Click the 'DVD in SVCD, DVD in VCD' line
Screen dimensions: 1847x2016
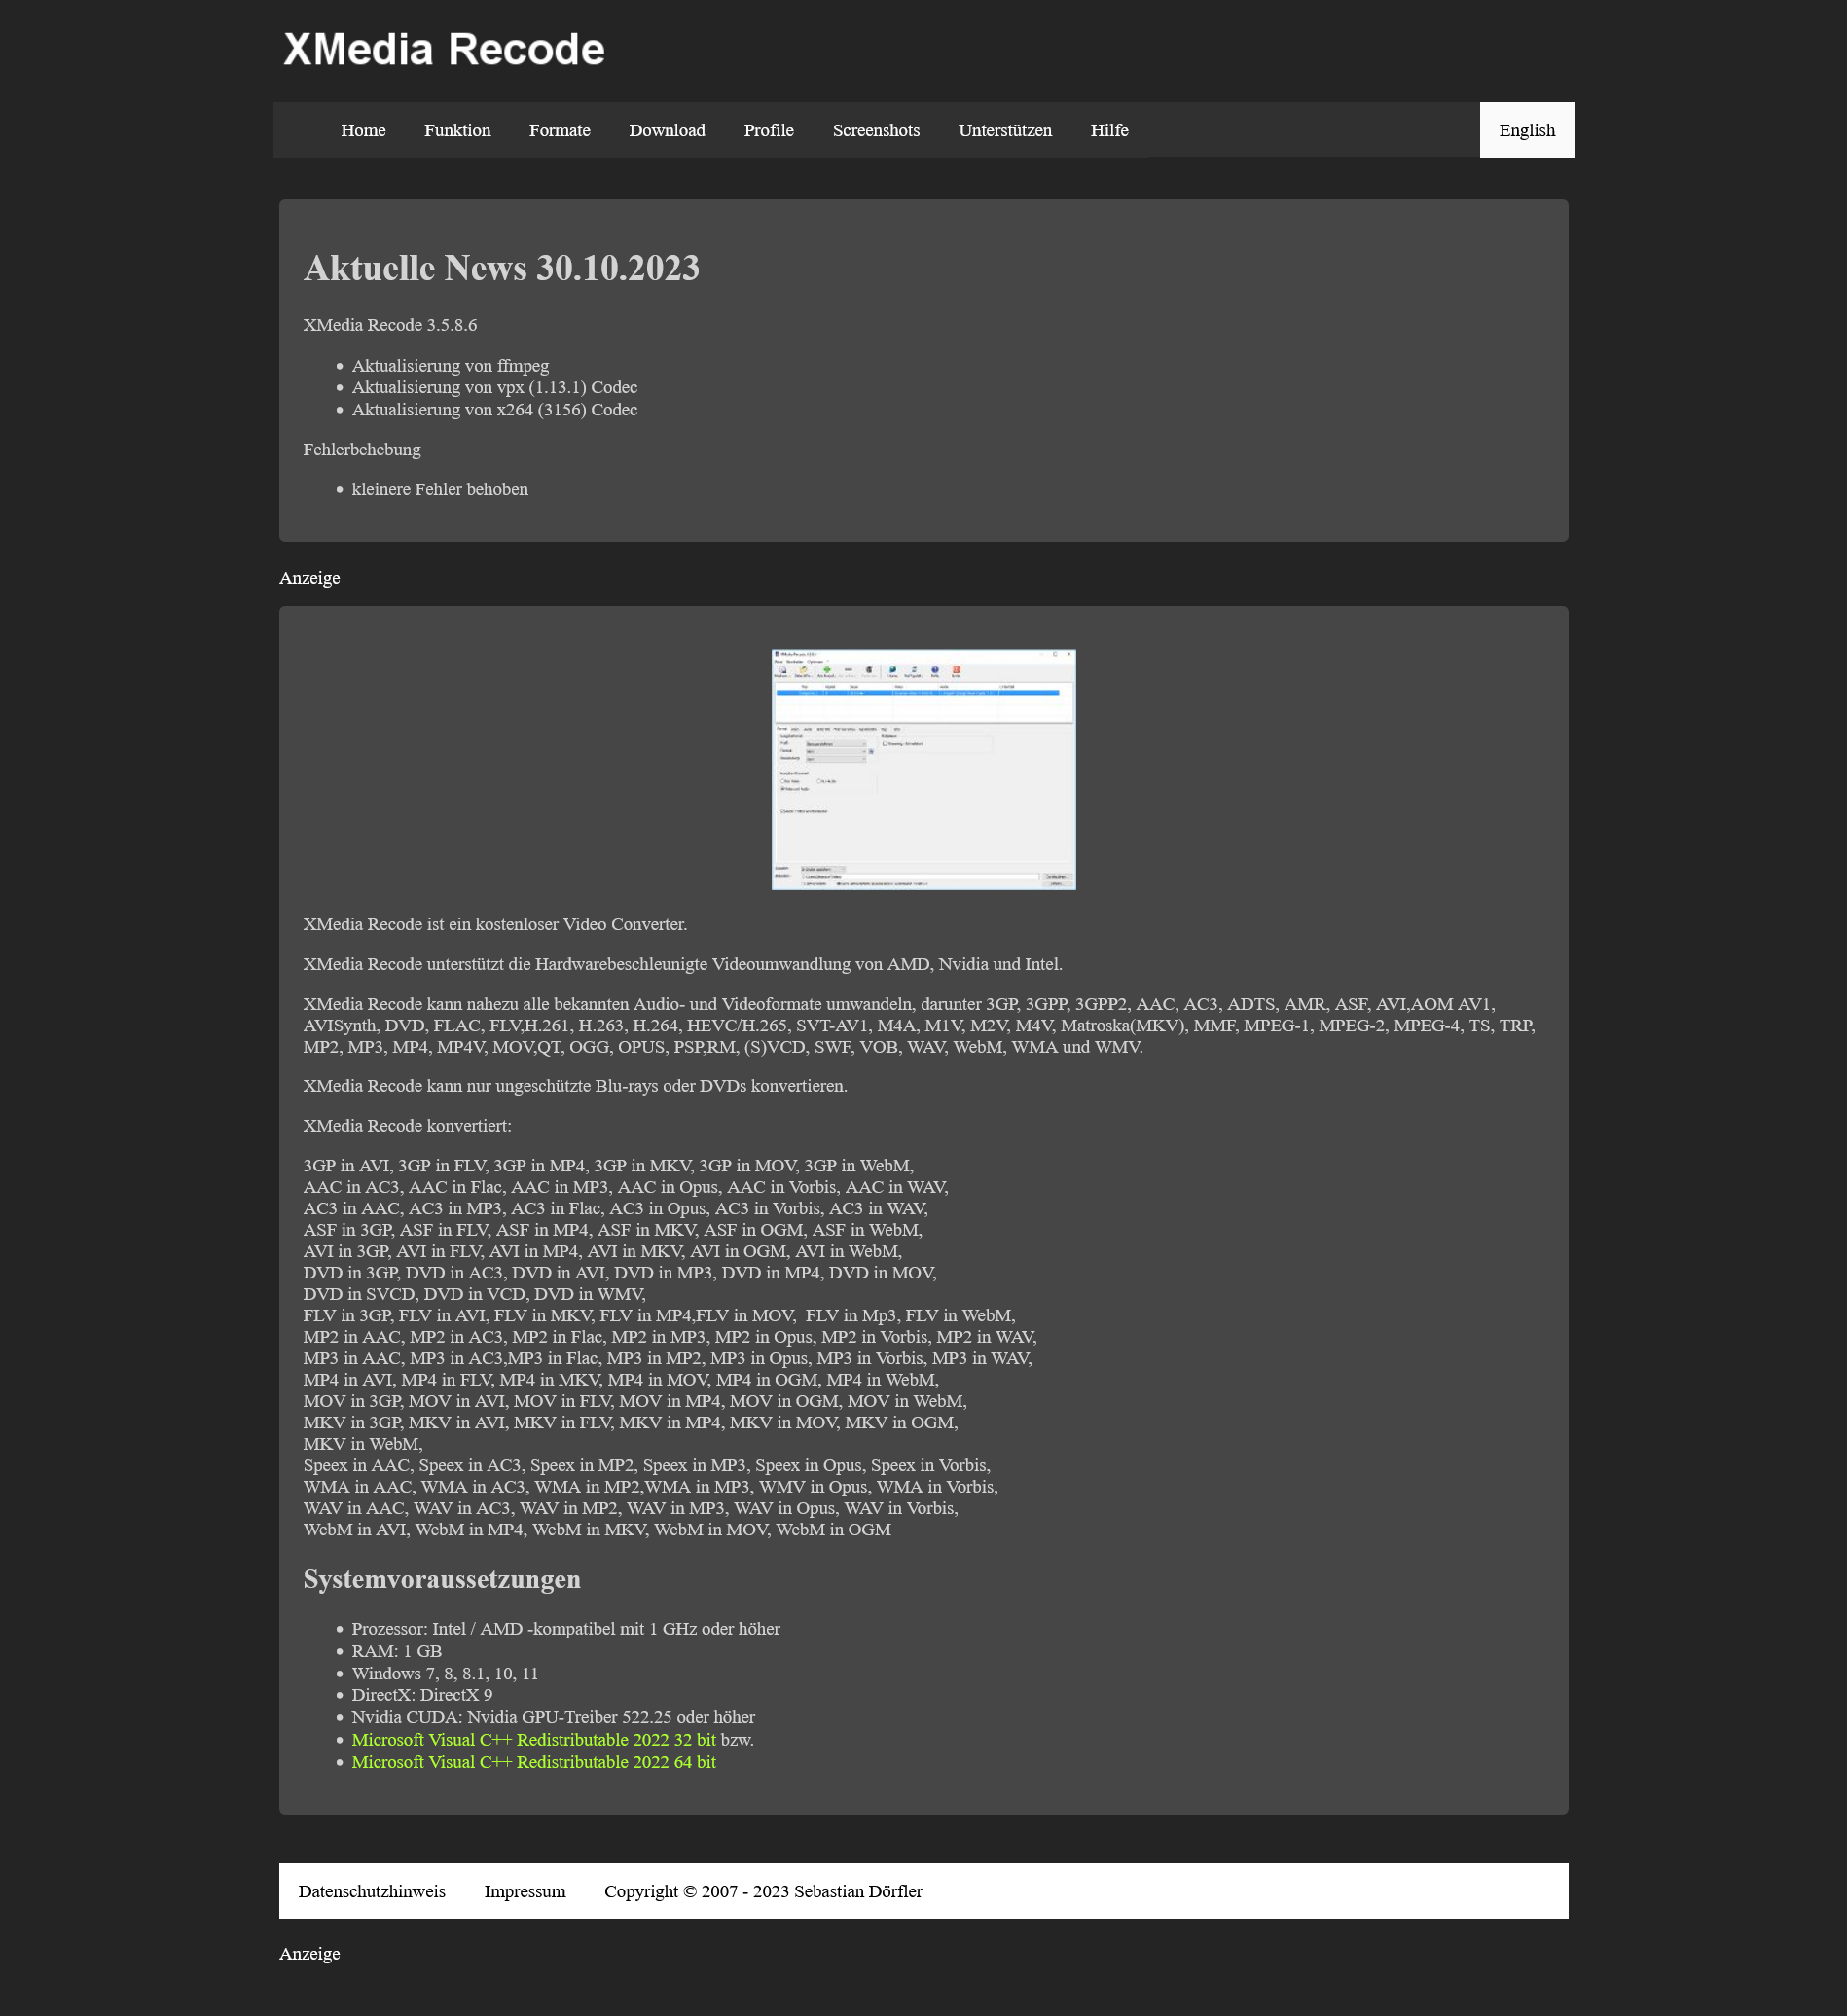click(x=474, y=1293)
